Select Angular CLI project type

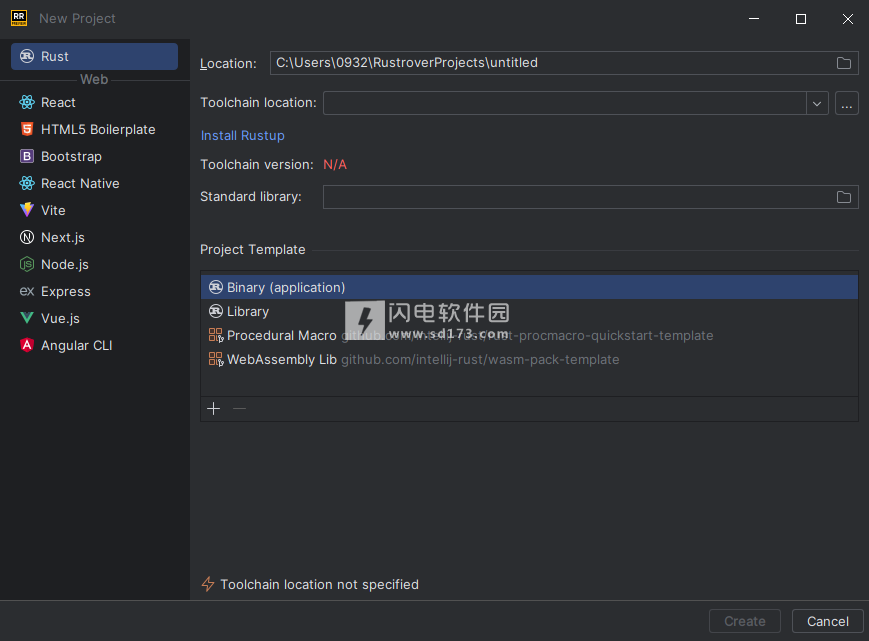pyautogui.click(x=94, y=346)
